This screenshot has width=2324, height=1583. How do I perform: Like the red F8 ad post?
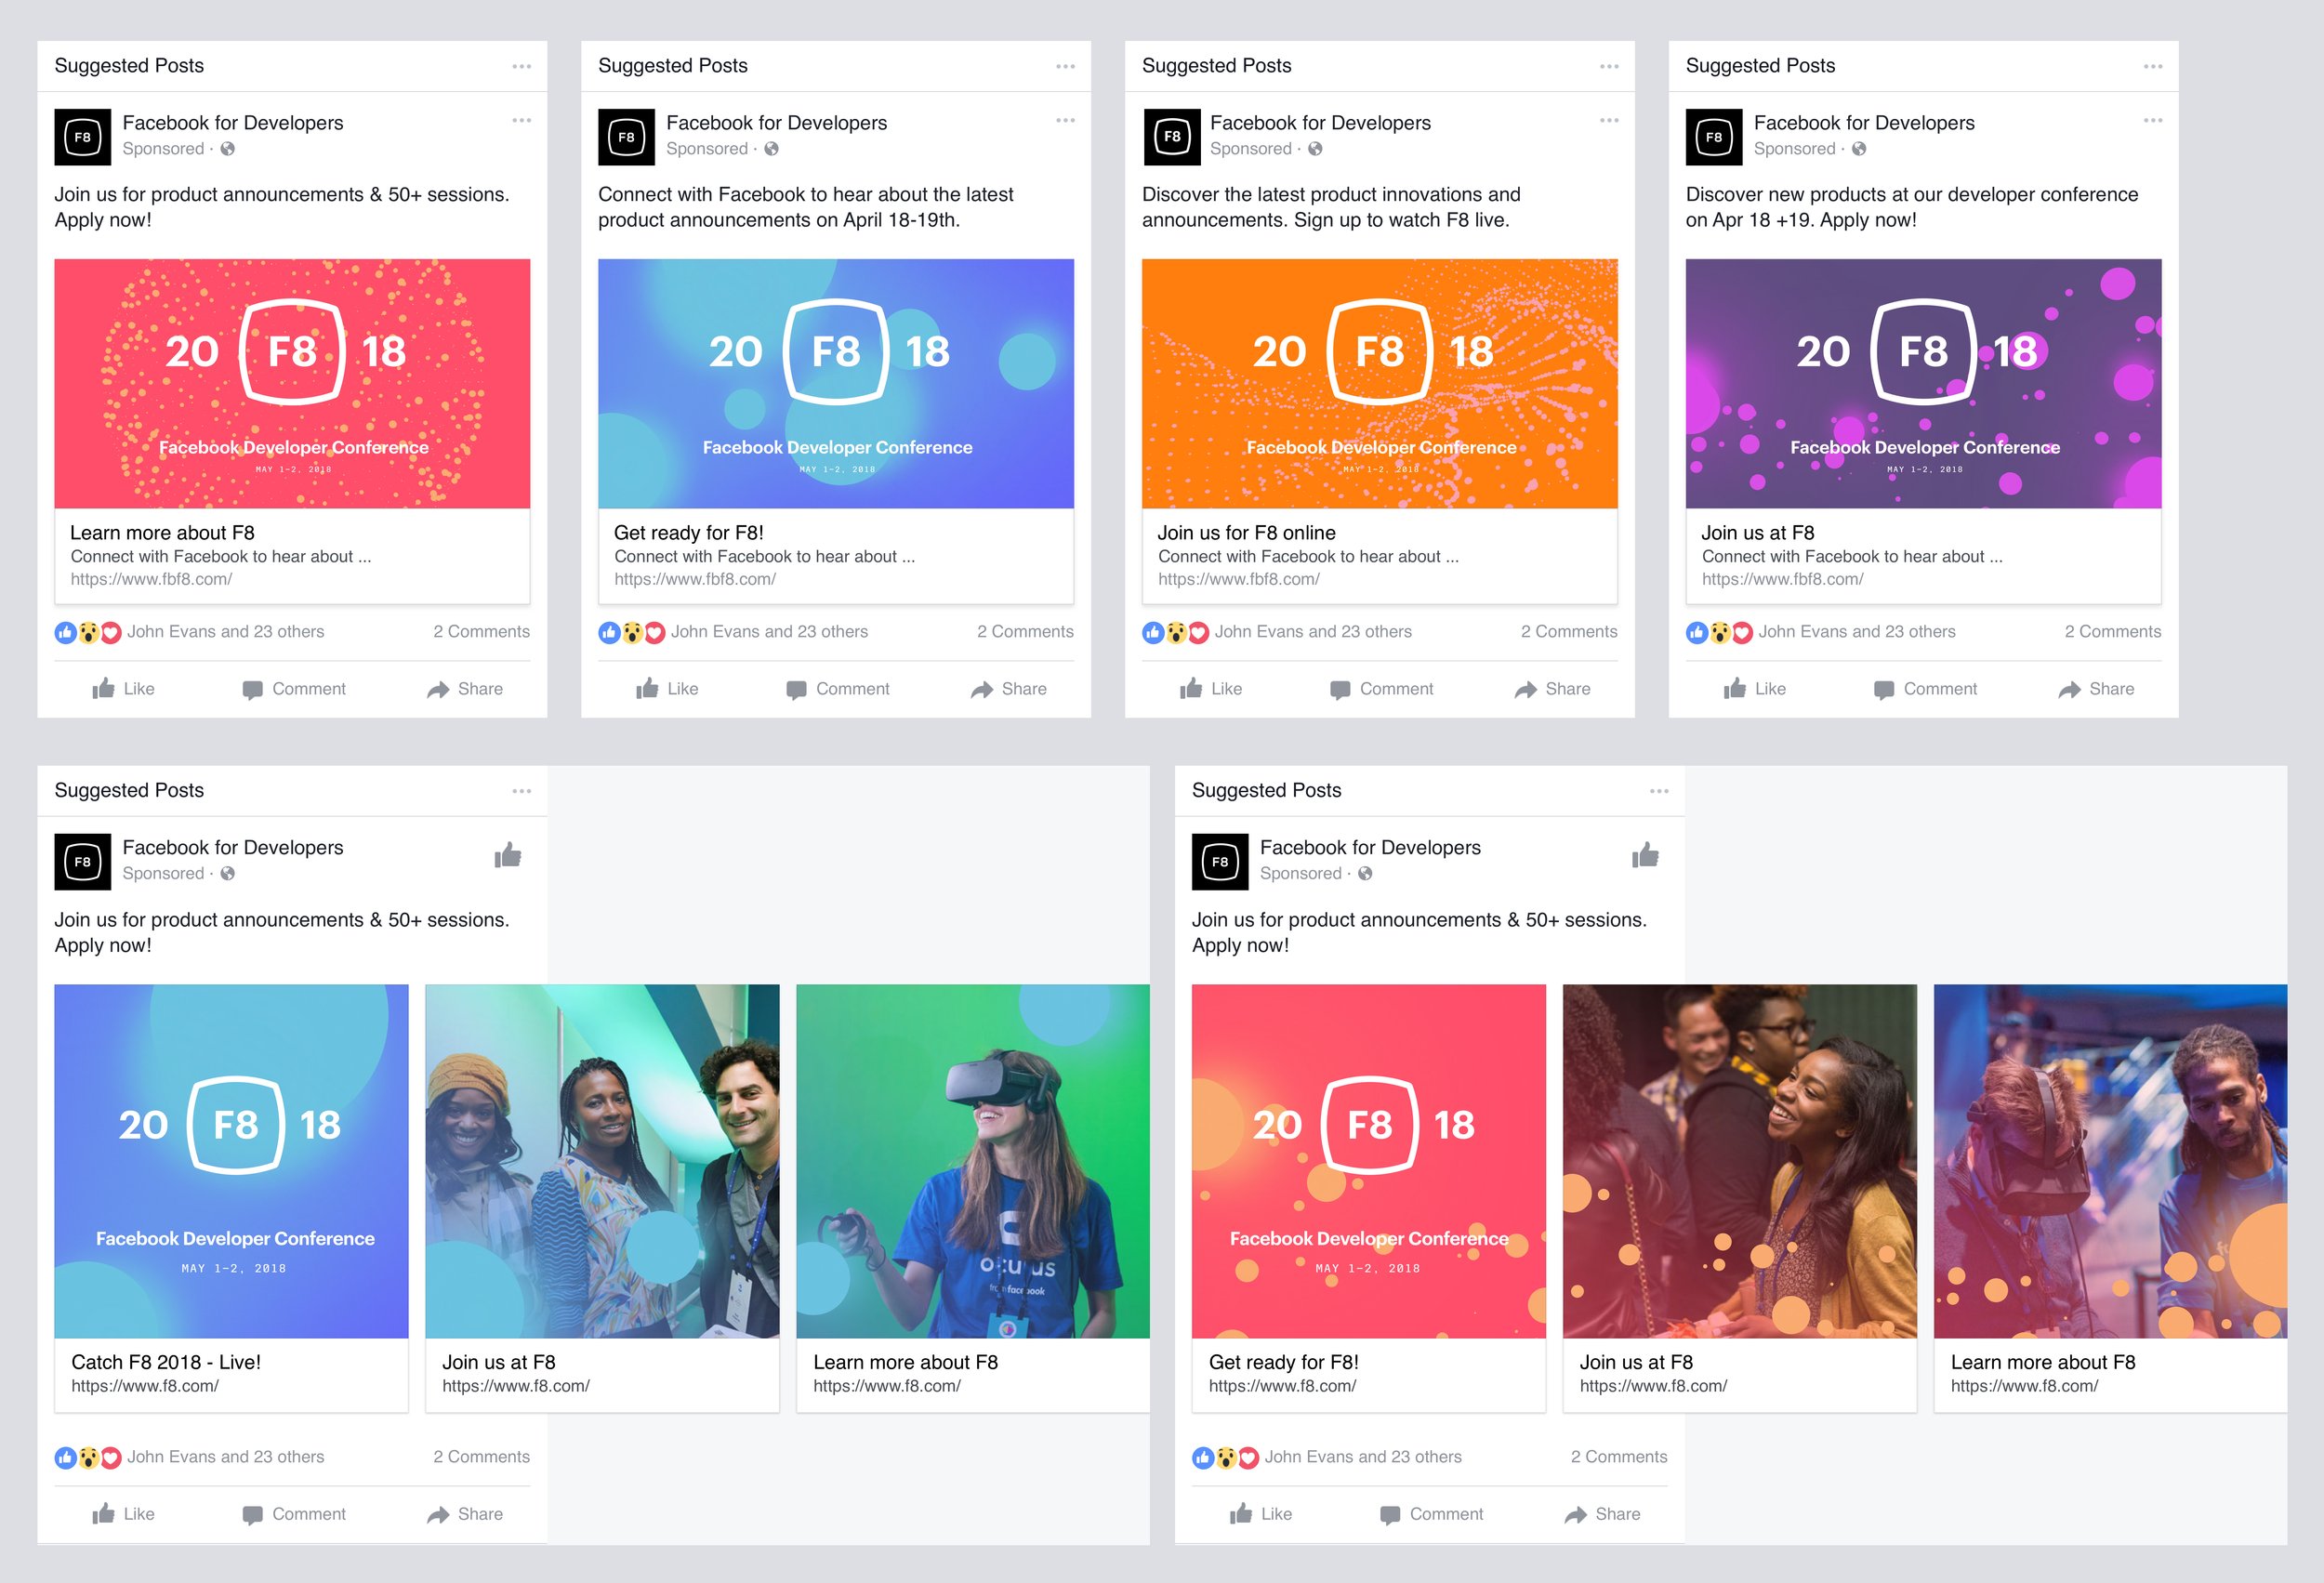tap(123, 689)
